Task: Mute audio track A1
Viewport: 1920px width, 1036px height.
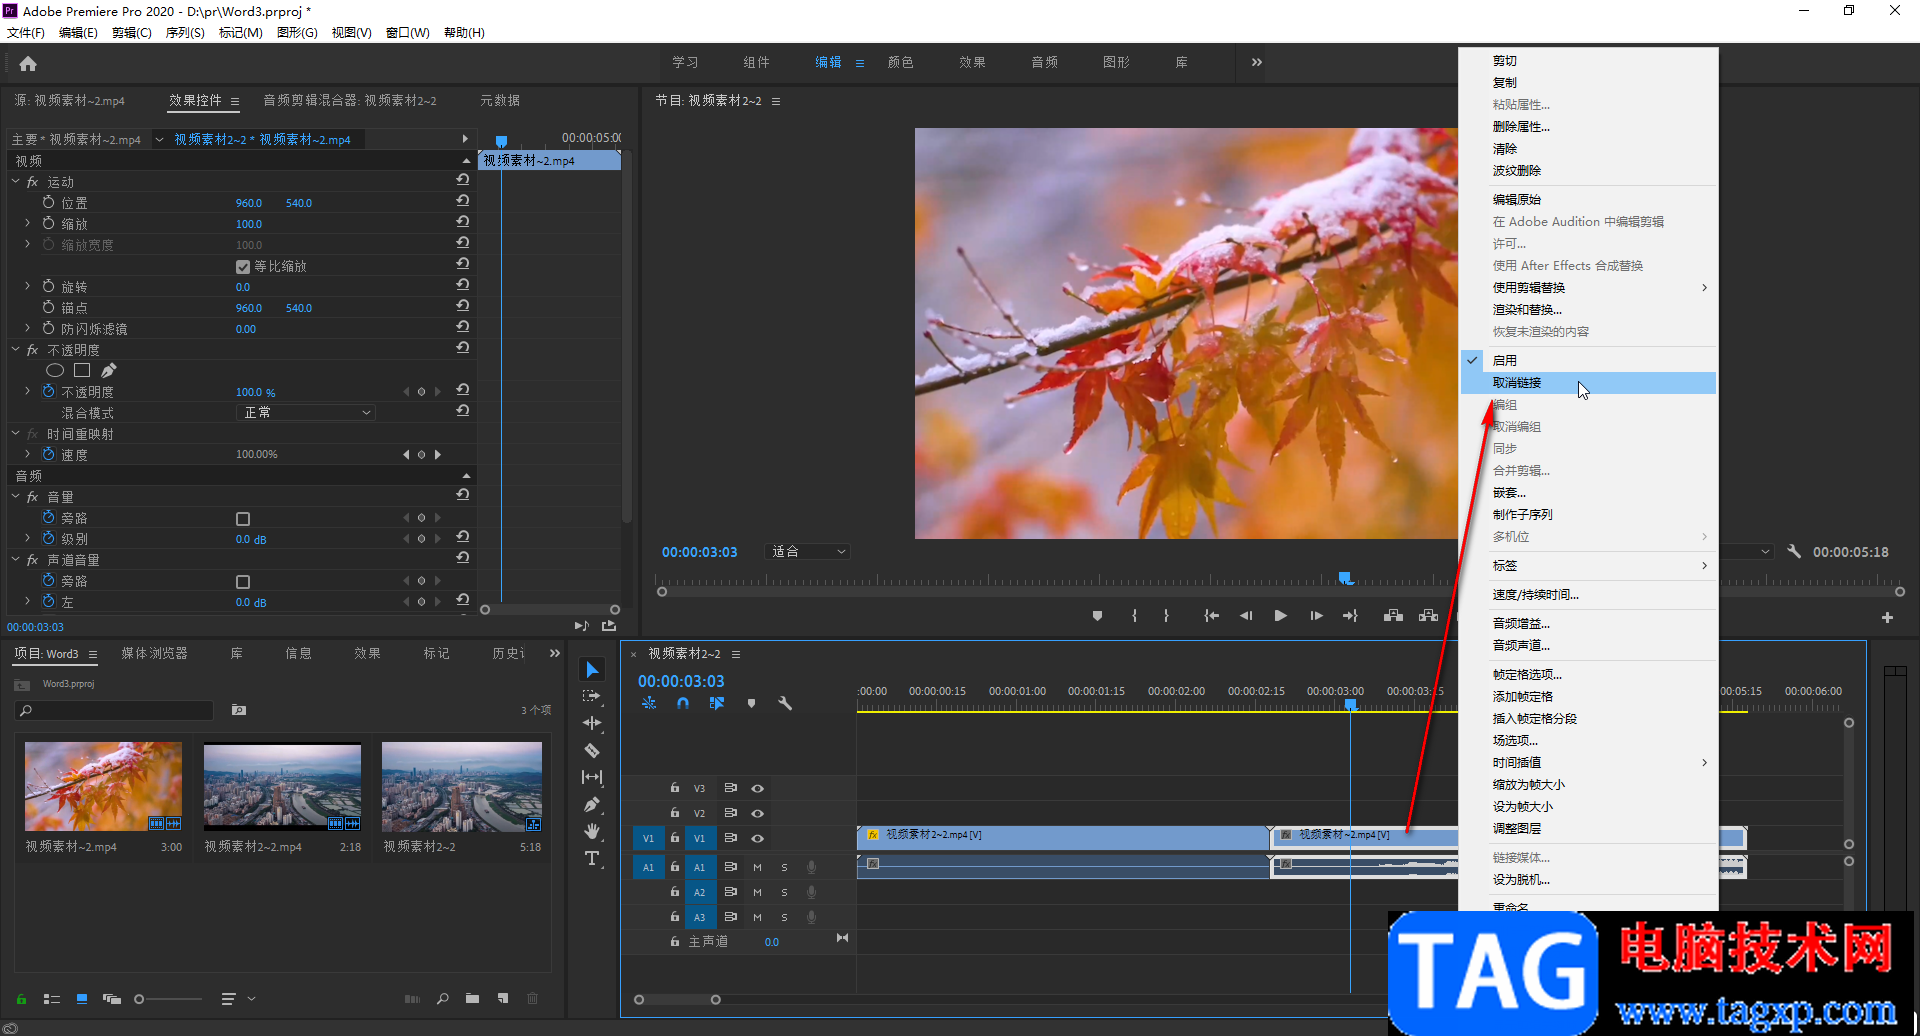Action: 757,867
